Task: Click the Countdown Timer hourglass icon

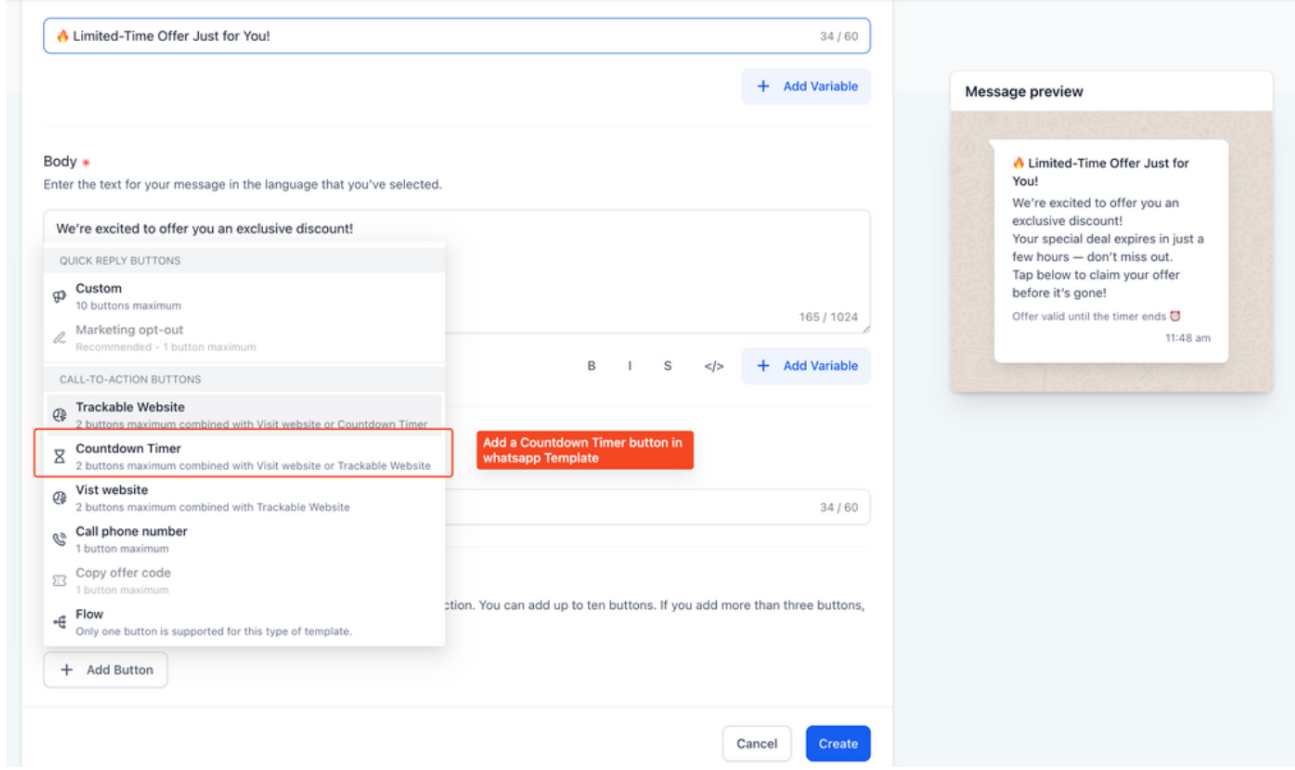Action: (x=59, y=456)
